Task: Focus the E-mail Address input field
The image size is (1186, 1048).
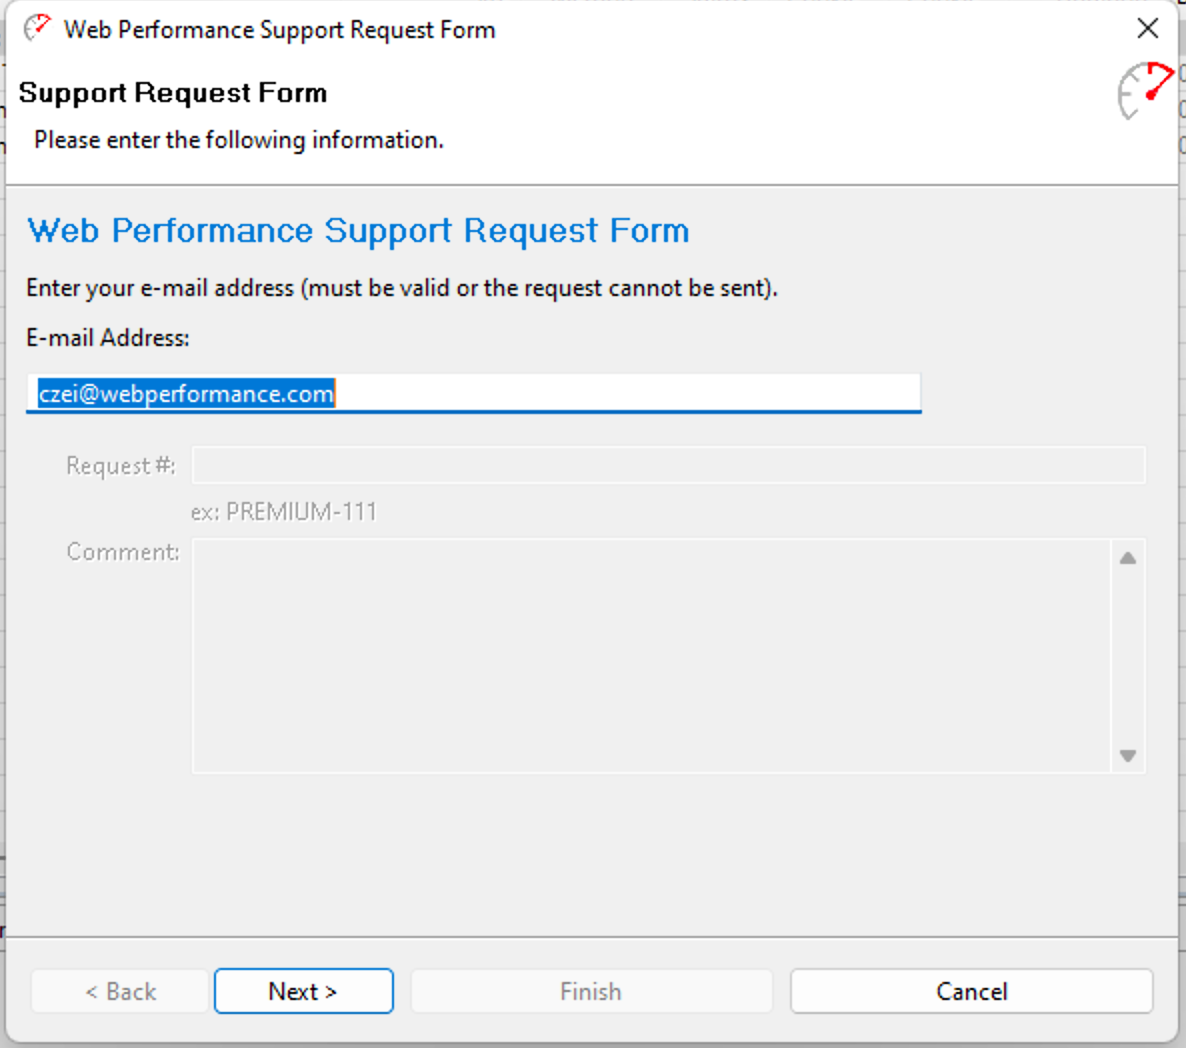Action: click(473, 393)
